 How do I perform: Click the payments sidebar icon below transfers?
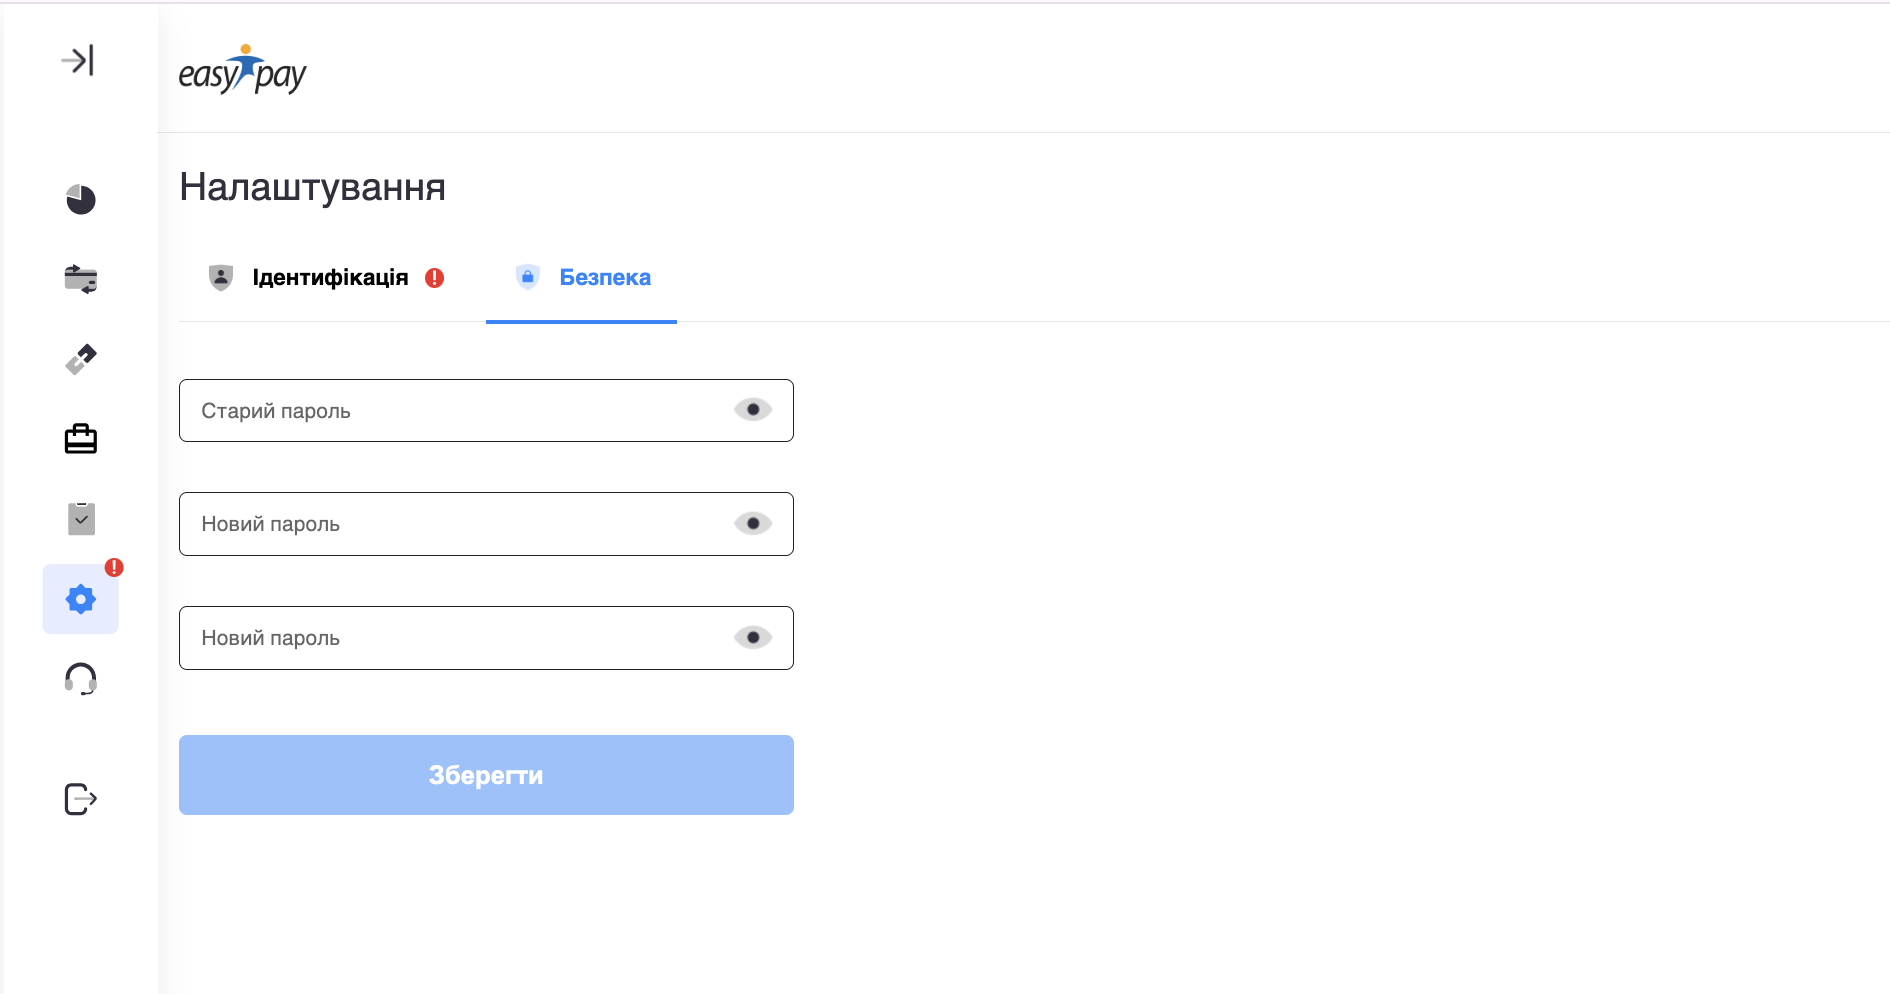click(81, 359)
